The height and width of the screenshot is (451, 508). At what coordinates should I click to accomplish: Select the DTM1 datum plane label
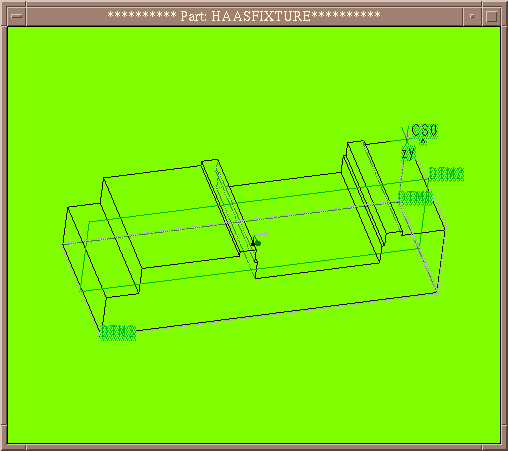click(x=415, y=198)
